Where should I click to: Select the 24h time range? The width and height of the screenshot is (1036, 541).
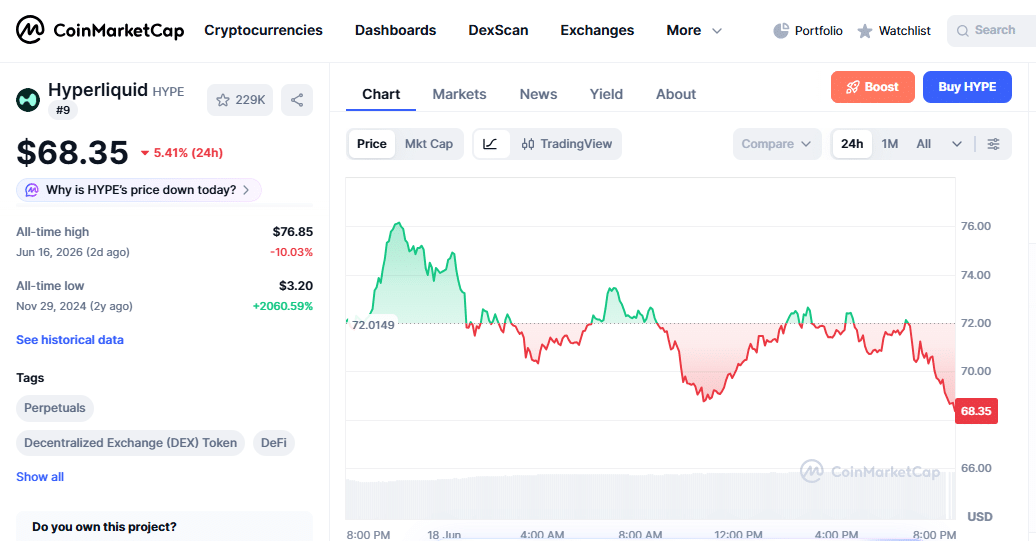pyautogui.click(x=852, y=144)
